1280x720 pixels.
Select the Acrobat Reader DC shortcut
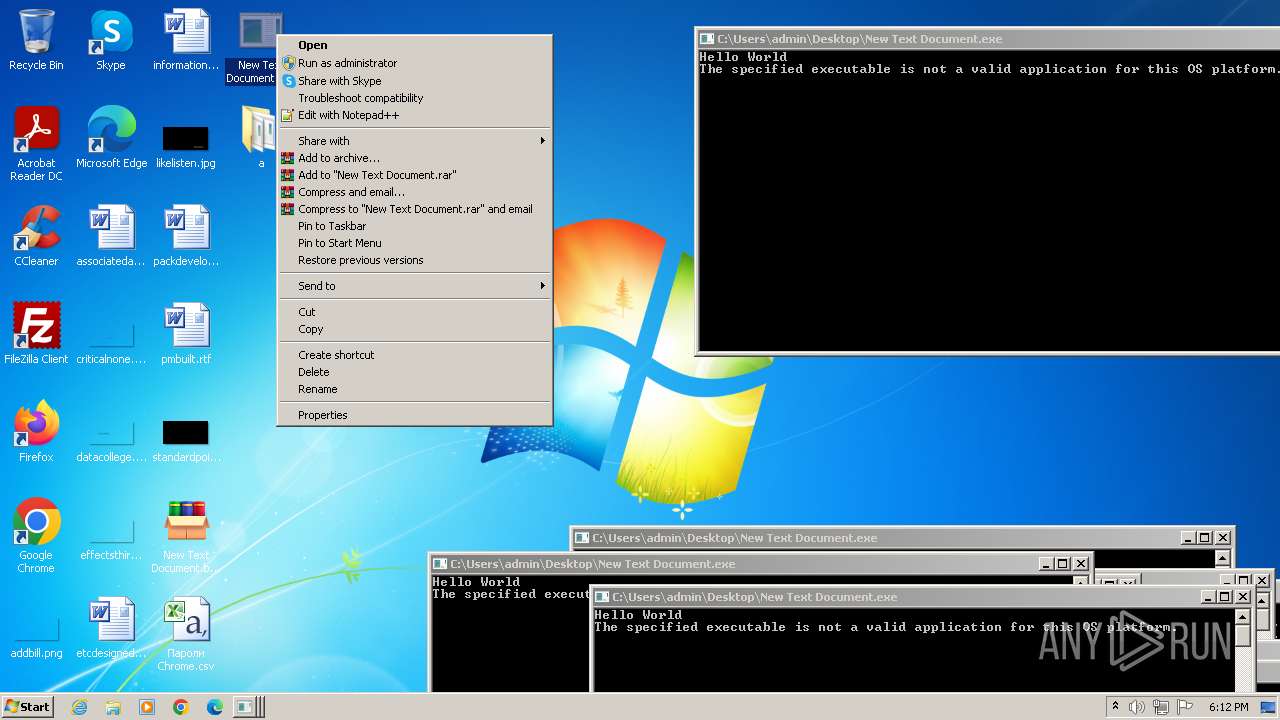(x=36, y=144)
